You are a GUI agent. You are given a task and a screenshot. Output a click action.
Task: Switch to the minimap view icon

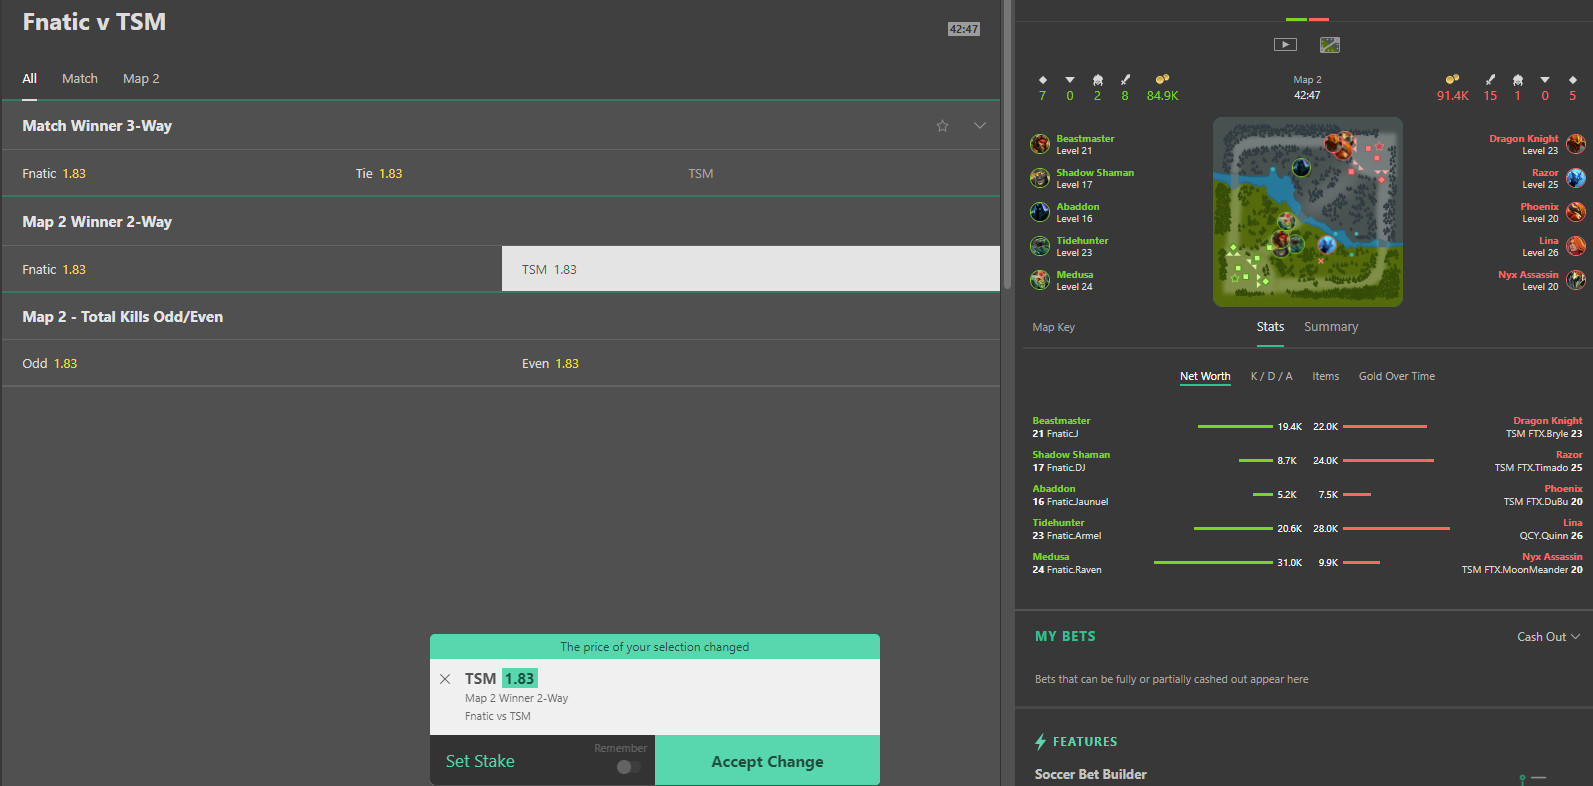[1330, 44]
